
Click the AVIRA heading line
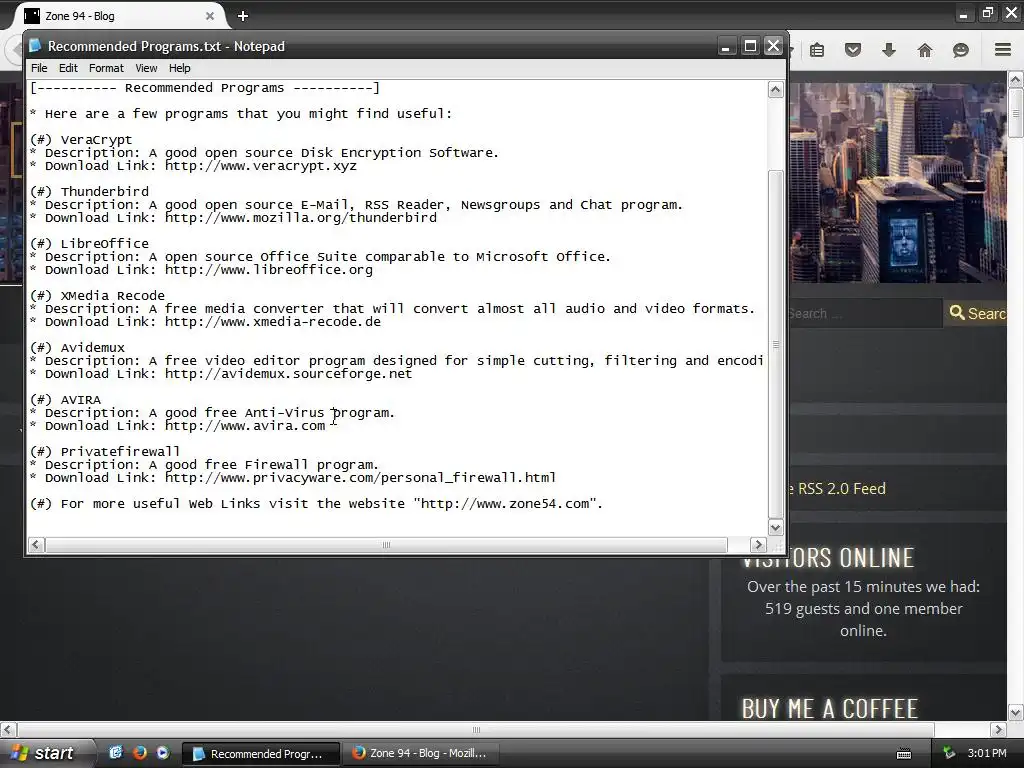pyautogui.click(x=65, y=399)
